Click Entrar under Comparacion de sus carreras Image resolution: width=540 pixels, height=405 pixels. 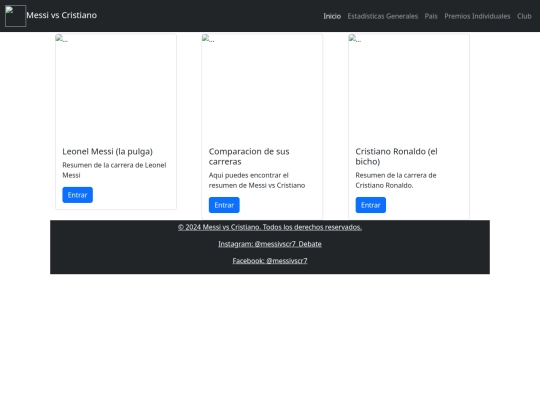coord(224,205)
